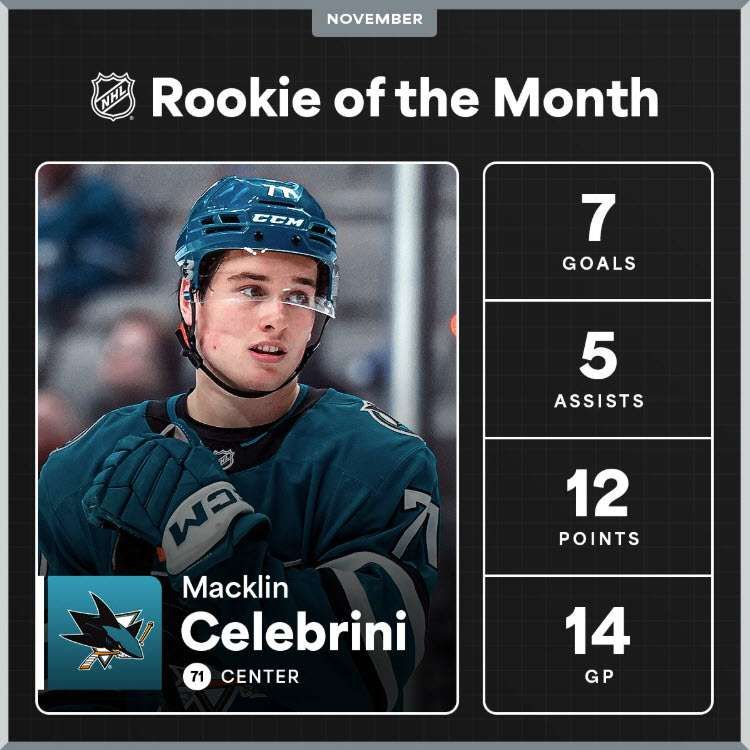Click the NHL crest on jersey collar
The height and width of the screenshot is (750, 750).
[225, 459]
